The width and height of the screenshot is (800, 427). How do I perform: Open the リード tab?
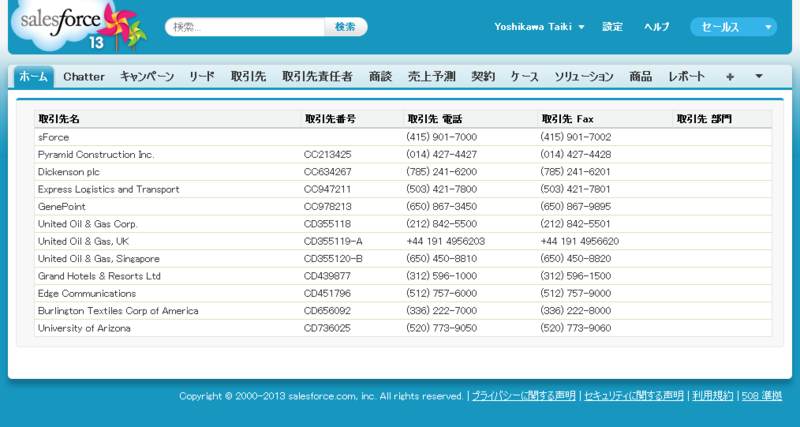pos(202,77)
